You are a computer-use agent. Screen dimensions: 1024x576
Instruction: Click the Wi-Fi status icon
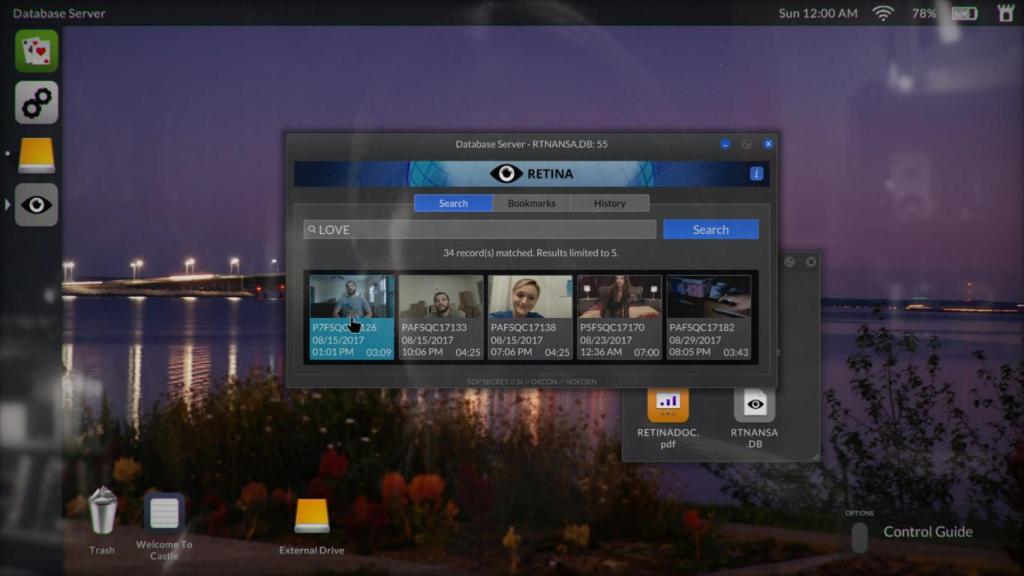click(883, 13)
